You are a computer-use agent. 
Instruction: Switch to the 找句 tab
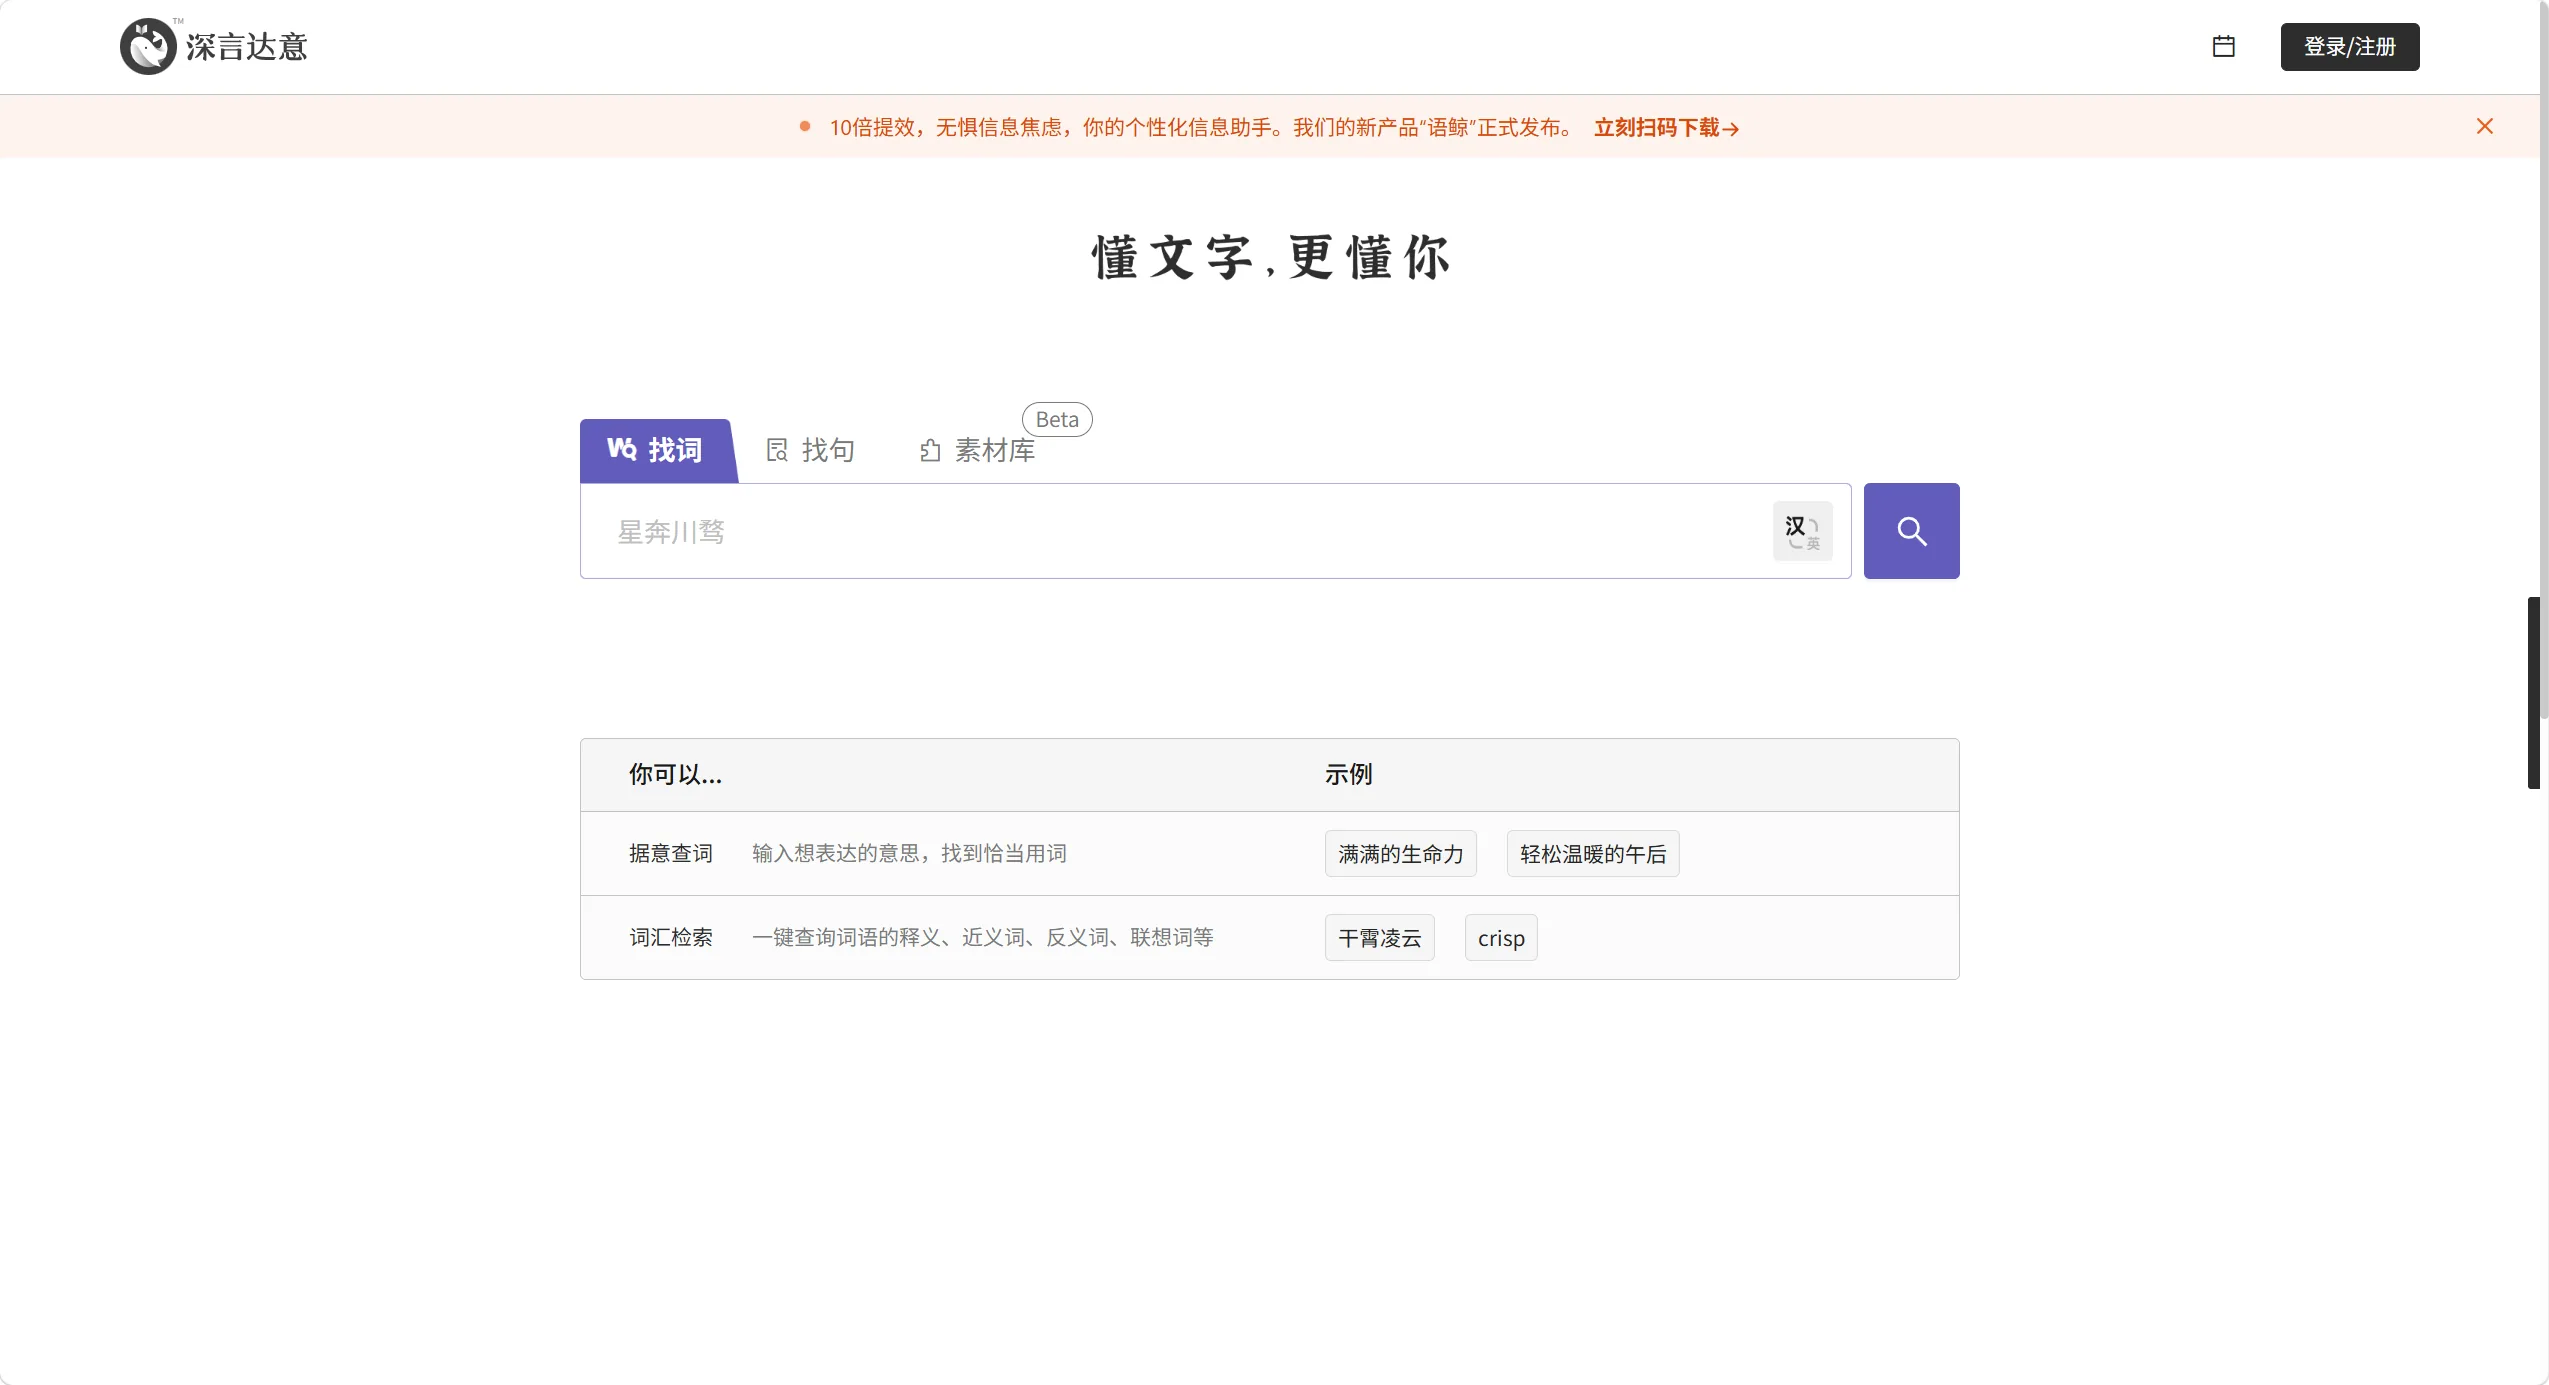(x=811, y=451)
